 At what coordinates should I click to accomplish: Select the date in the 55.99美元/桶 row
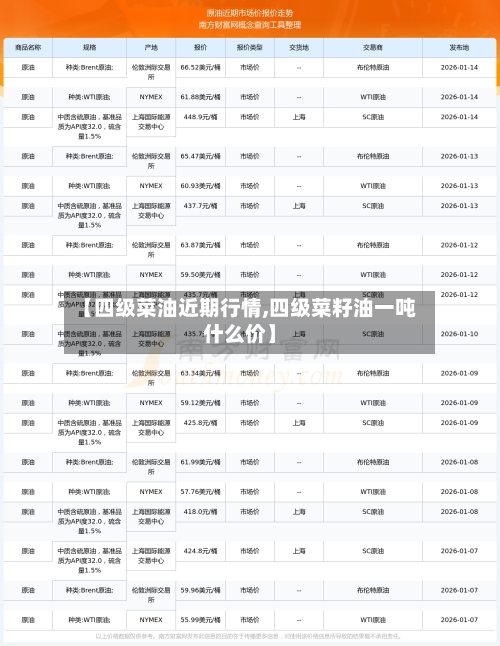(459, 620)
